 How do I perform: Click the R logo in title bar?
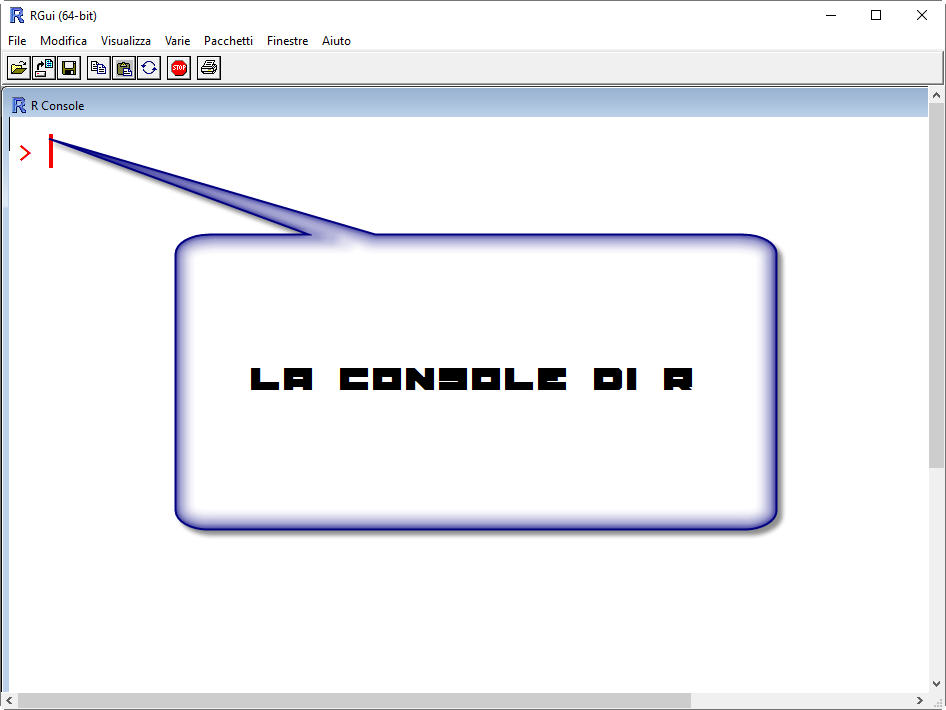16,16
